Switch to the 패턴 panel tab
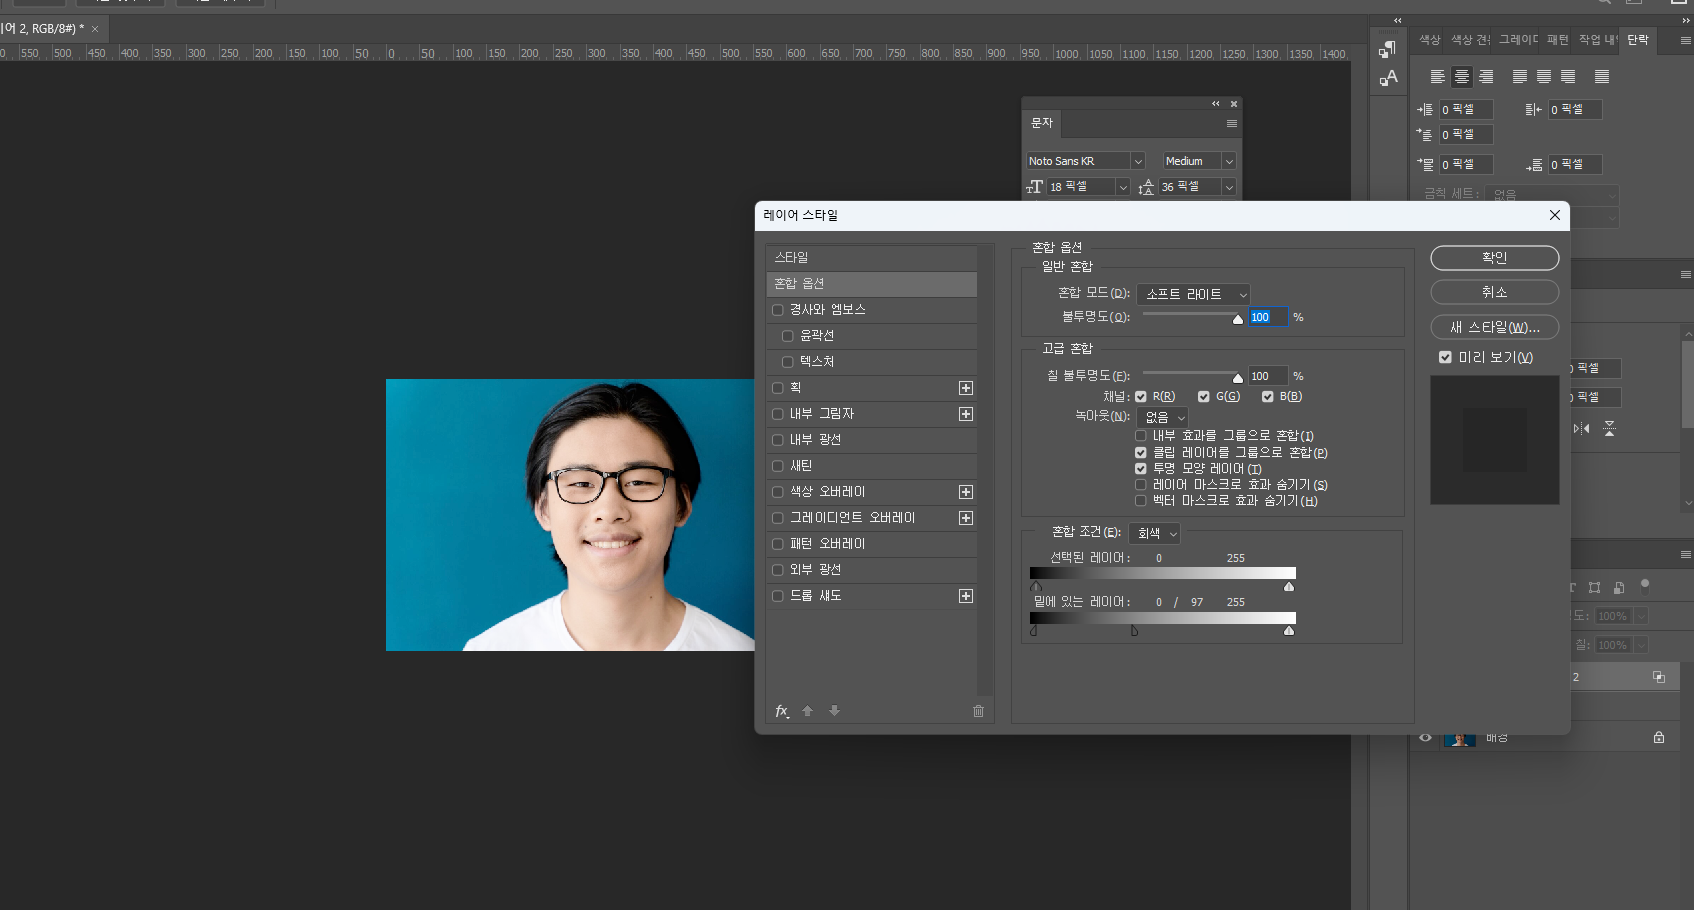 (1558, 40)
